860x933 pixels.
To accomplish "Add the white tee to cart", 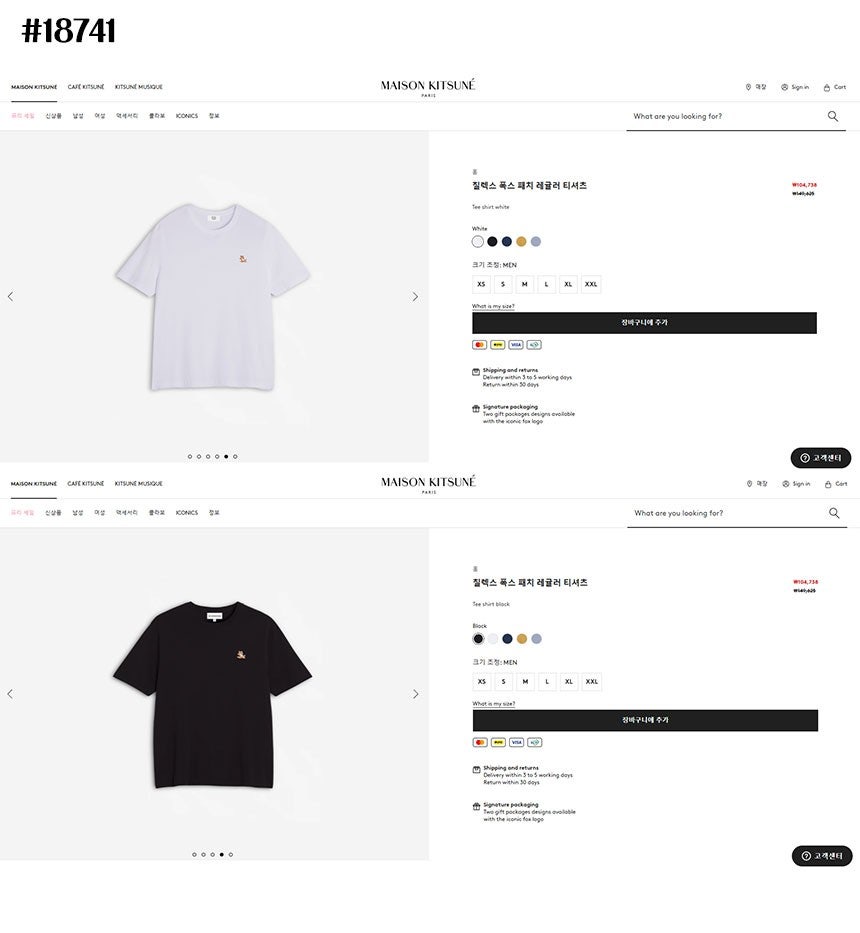I will [x=645, y=323].
